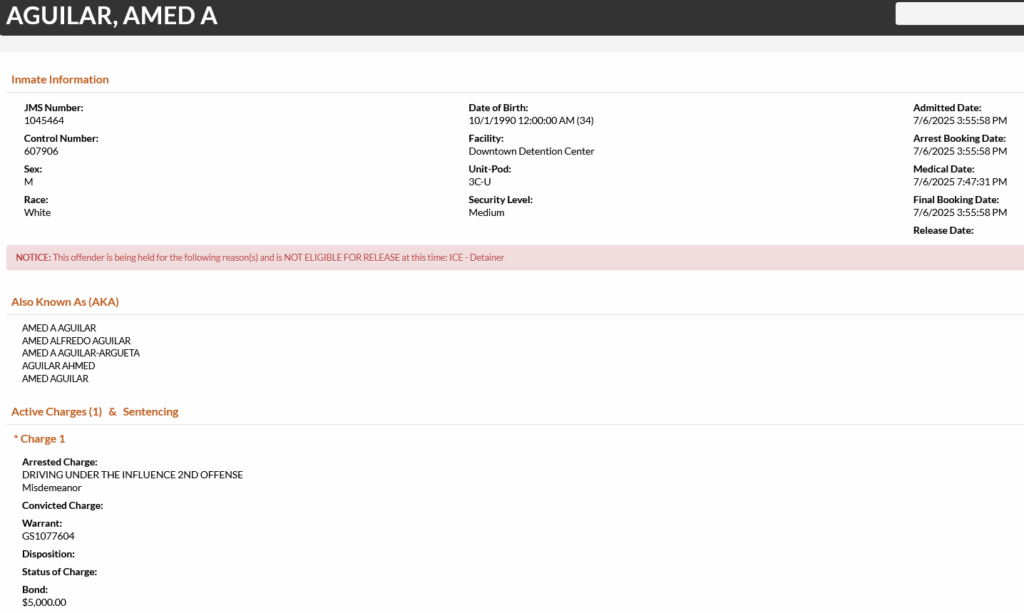Select alias AMED ALFREDO AGUILAR
The height and width of the screenshot is (613, 1024).
click(x=76, y=341)
